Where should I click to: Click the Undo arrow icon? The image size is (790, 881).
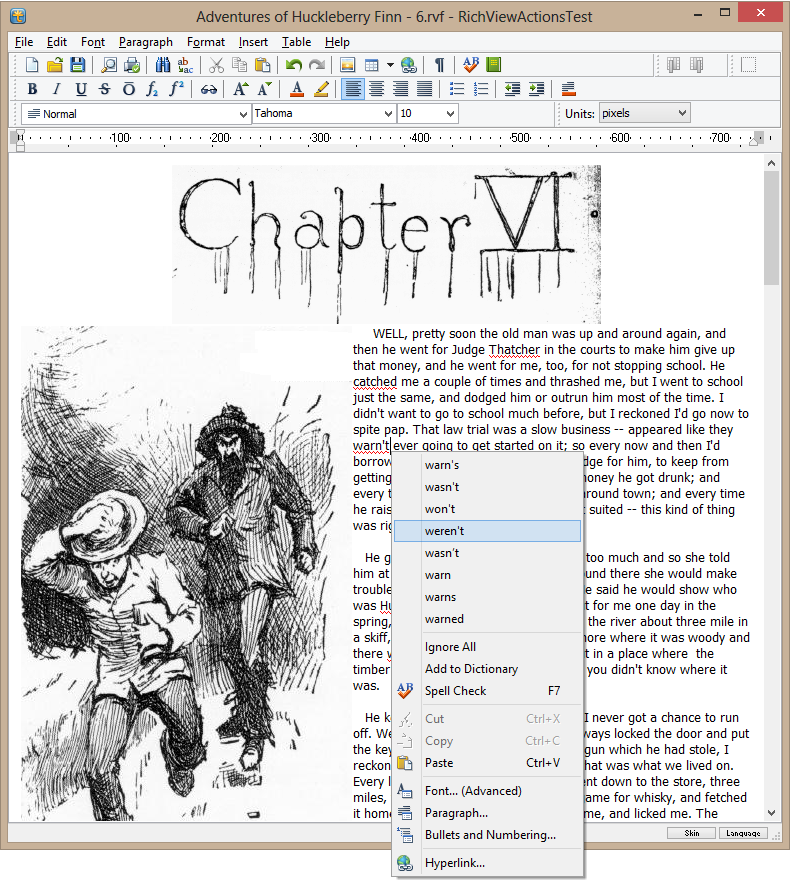pos(293,65)
